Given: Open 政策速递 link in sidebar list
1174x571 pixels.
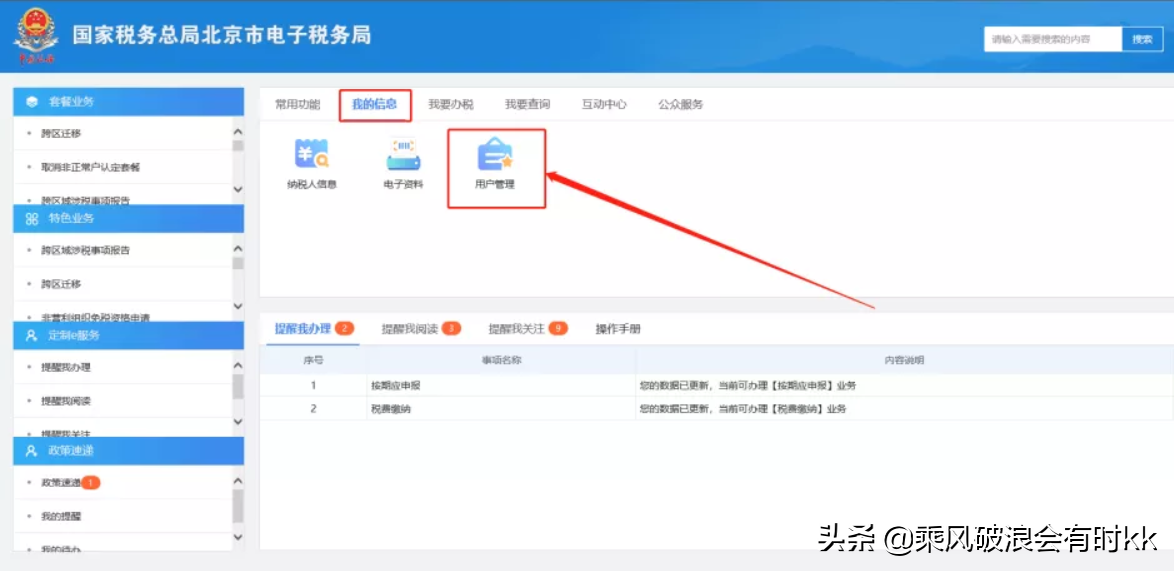Looking at the screenshot, I should pyautogui.click(x=61, y=483).
